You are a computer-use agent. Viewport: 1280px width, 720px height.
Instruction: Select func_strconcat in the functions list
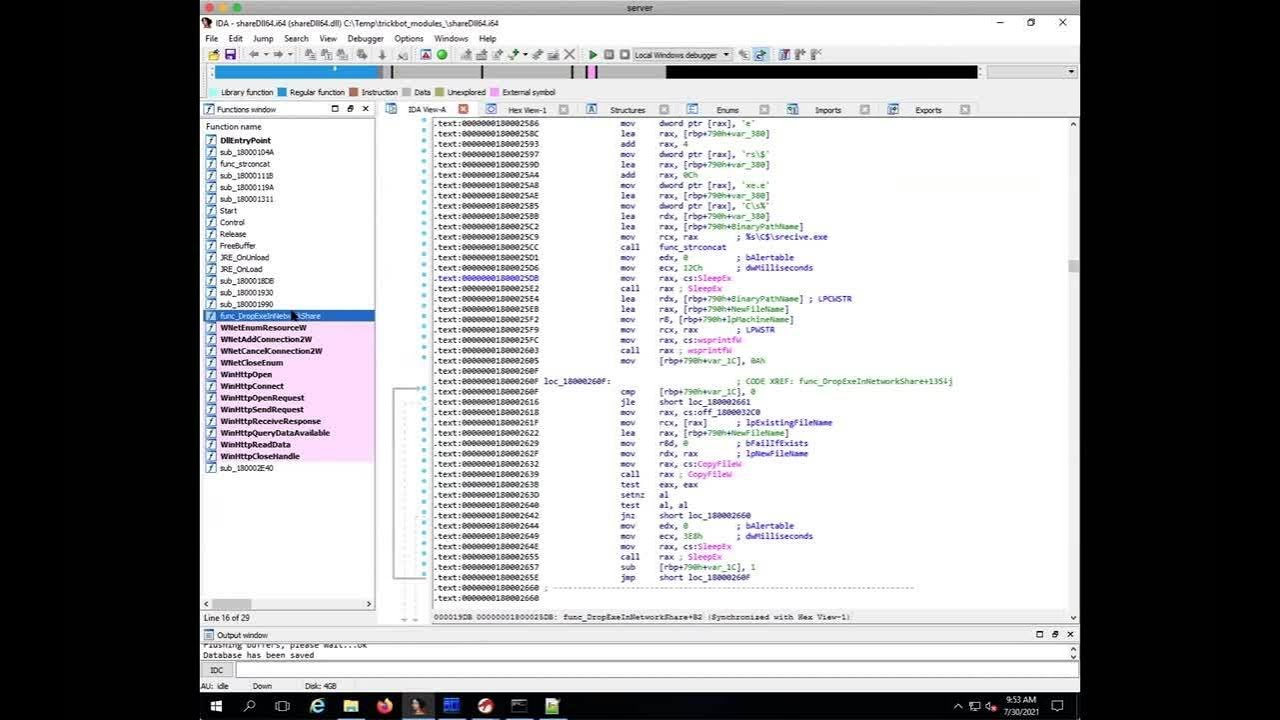coord(245,164)
